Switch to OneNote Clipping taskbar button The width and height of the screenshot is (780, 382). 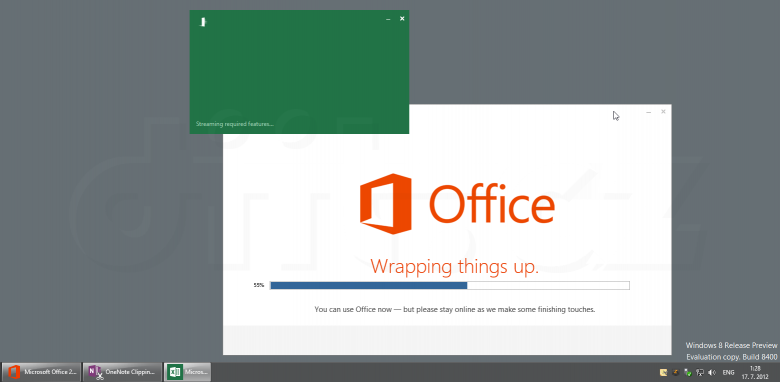point(122,372)
